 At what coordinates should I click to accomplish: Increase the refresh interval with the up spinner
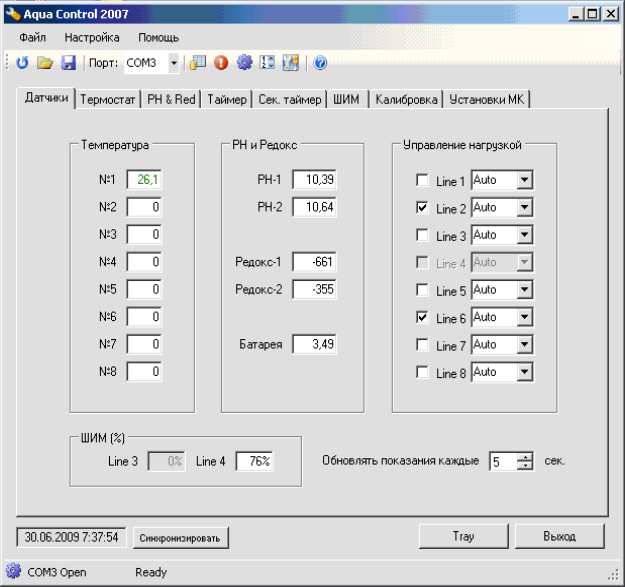[x=525, y=456]
